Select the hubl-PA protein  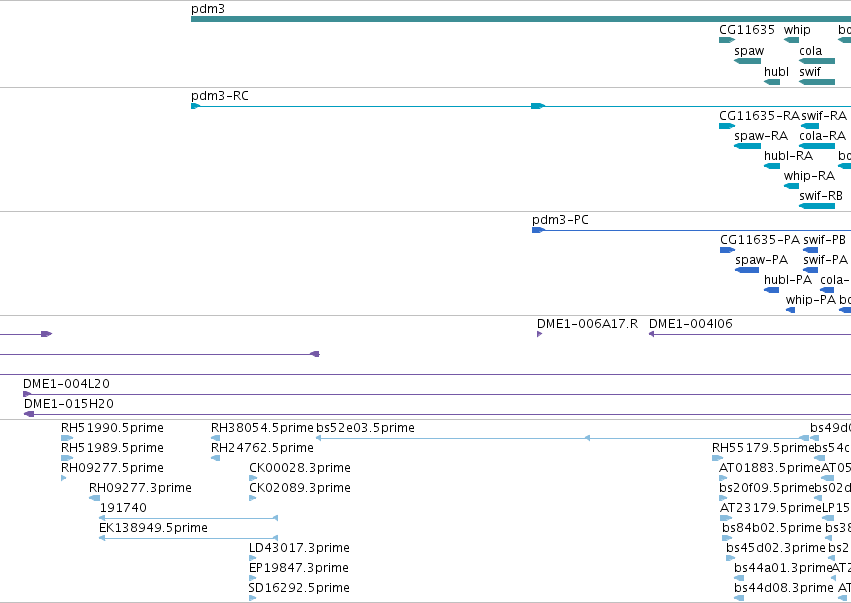[x=771, y=290]
